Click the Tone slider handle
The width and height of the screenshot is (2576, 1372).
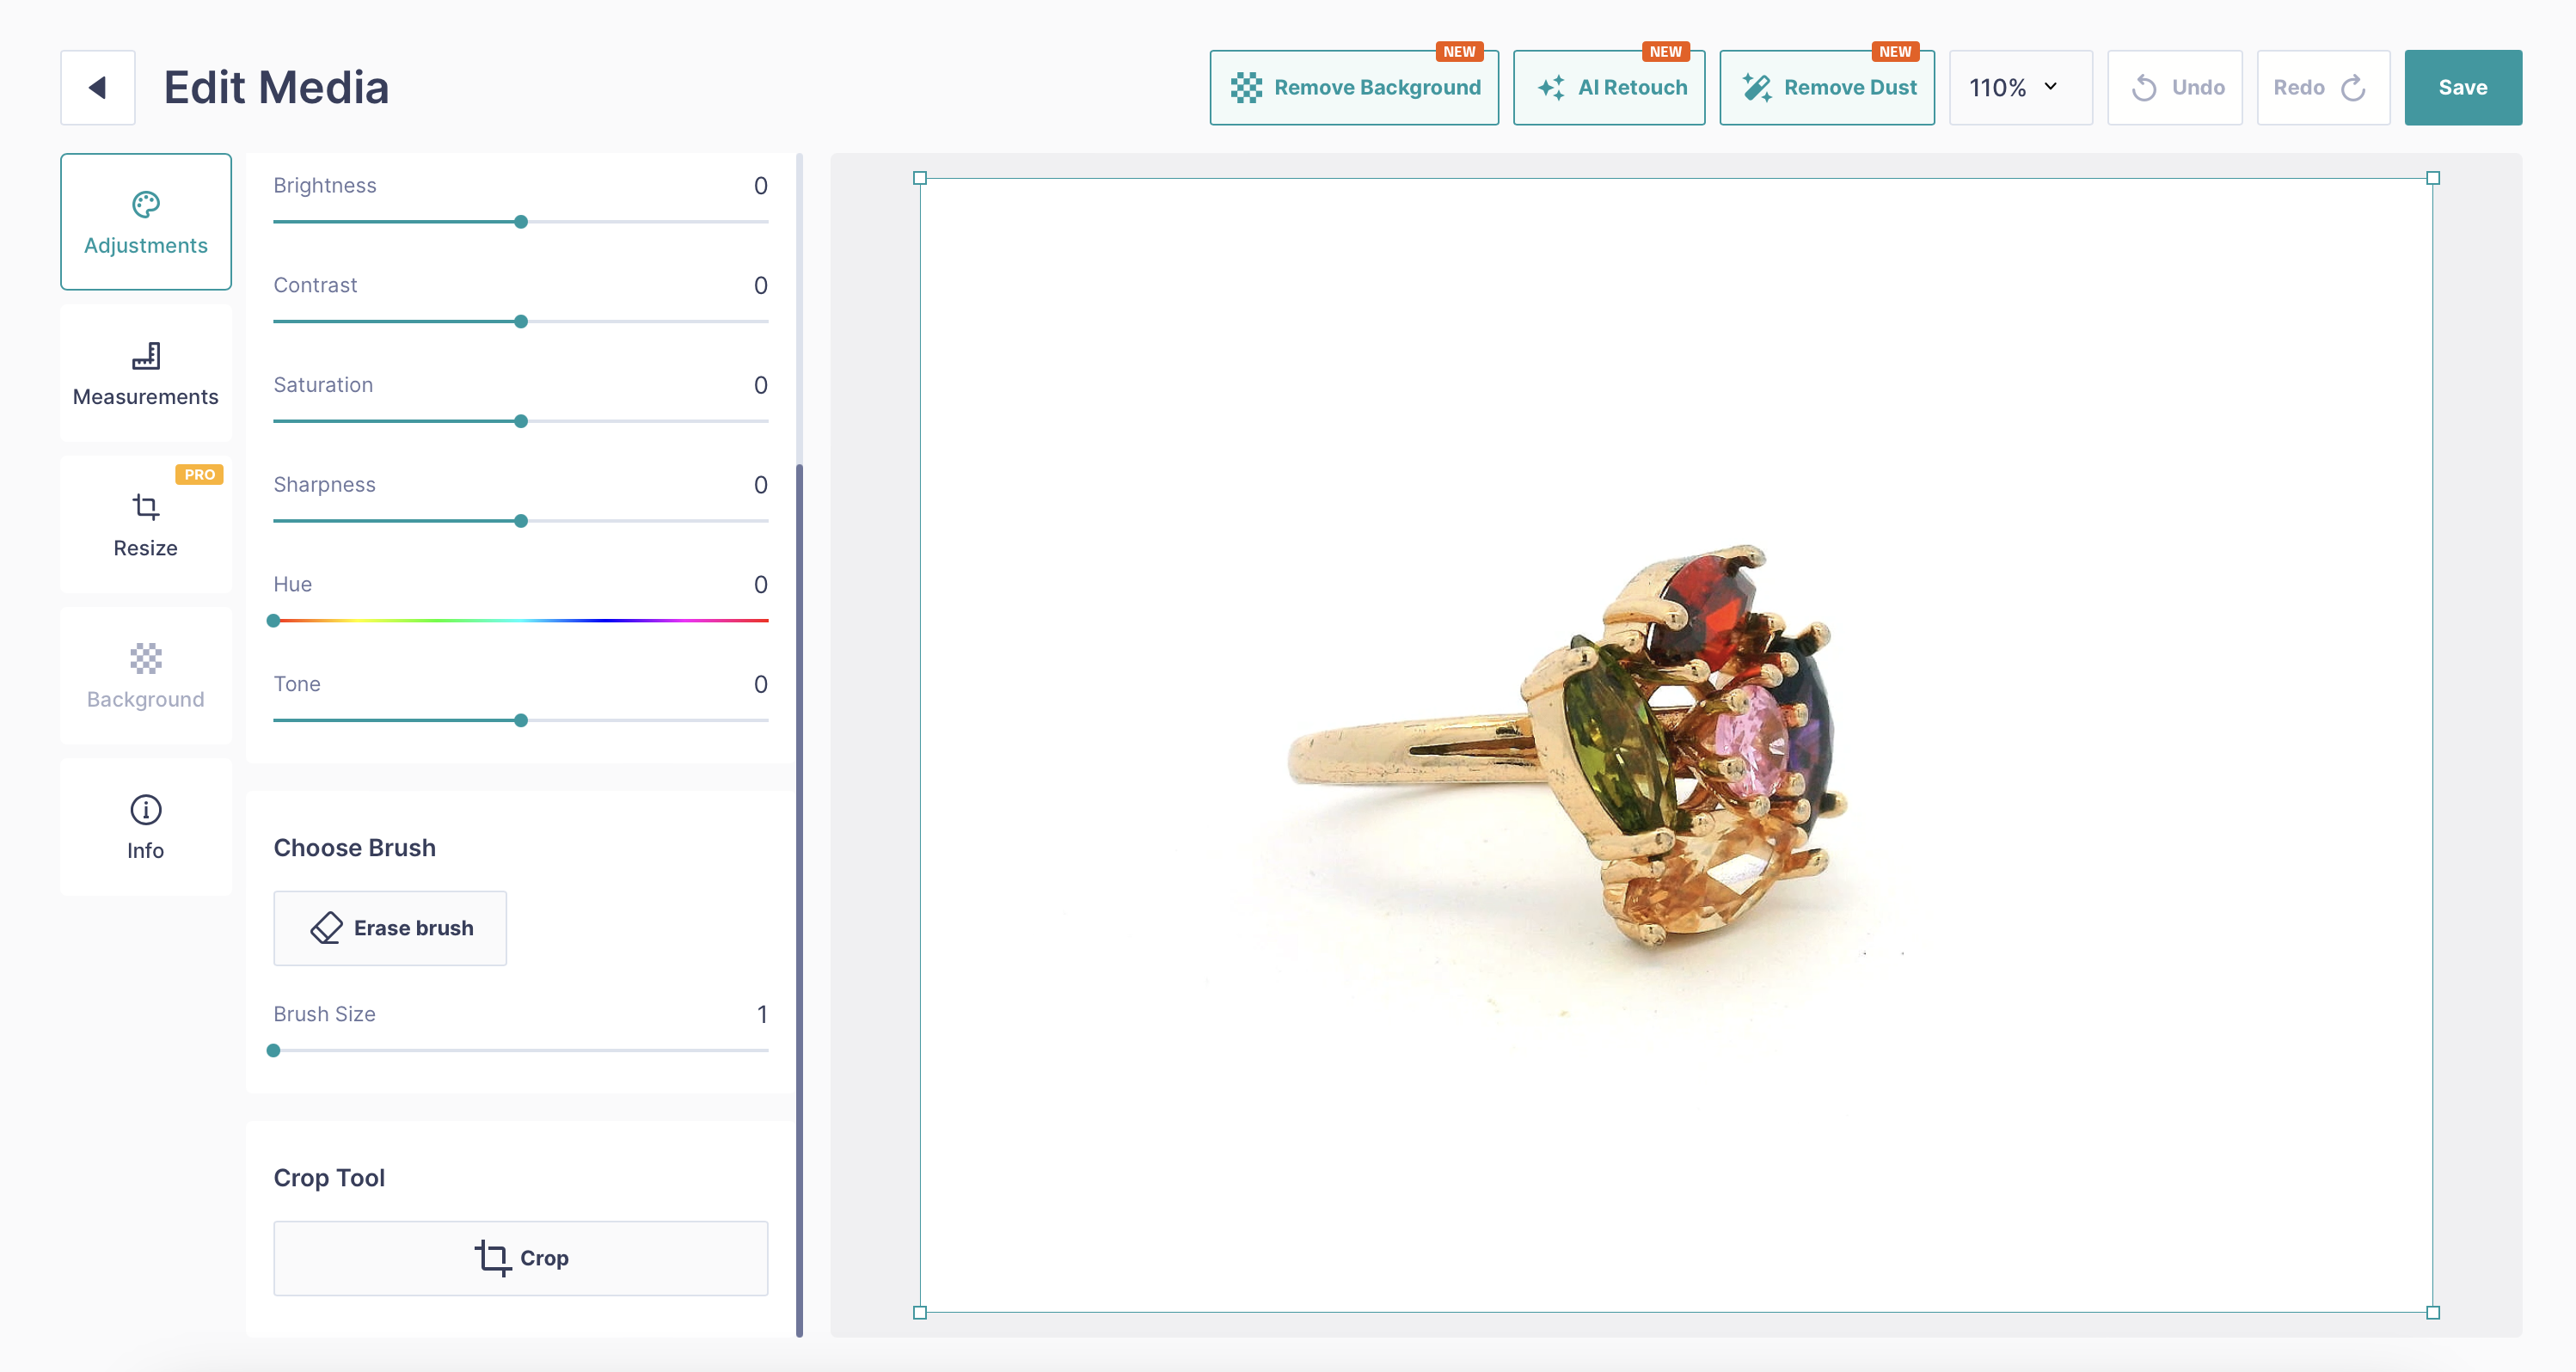point(521,720)
